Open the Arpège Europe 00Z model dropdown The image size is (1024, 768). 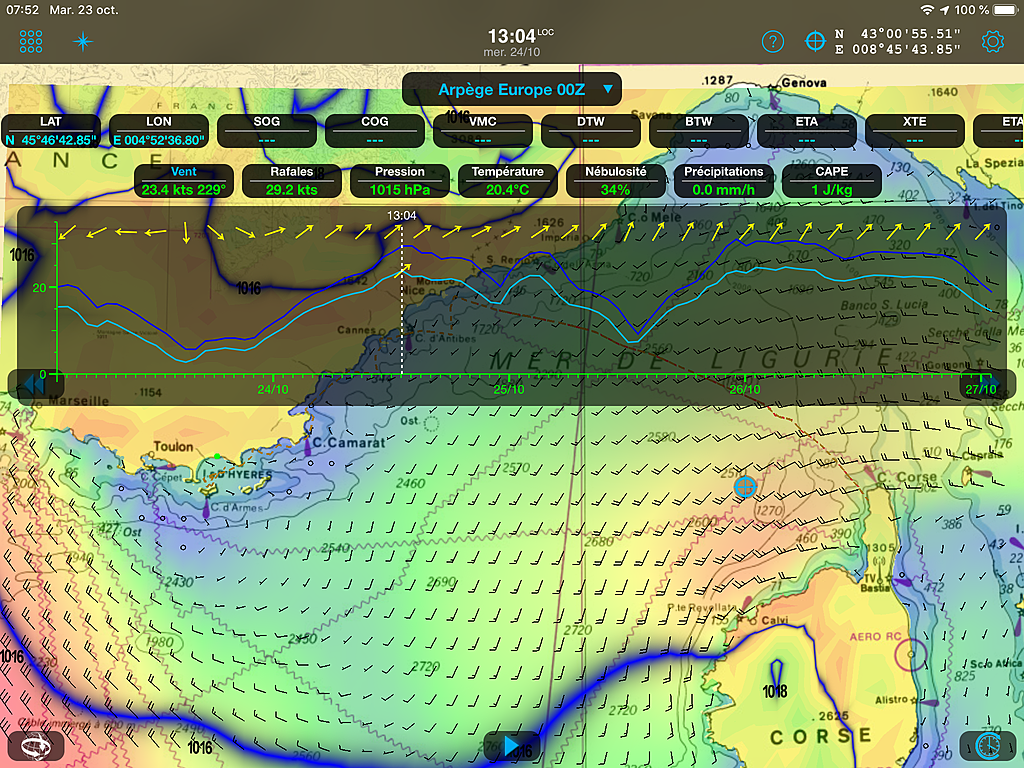tap(512, 89)
